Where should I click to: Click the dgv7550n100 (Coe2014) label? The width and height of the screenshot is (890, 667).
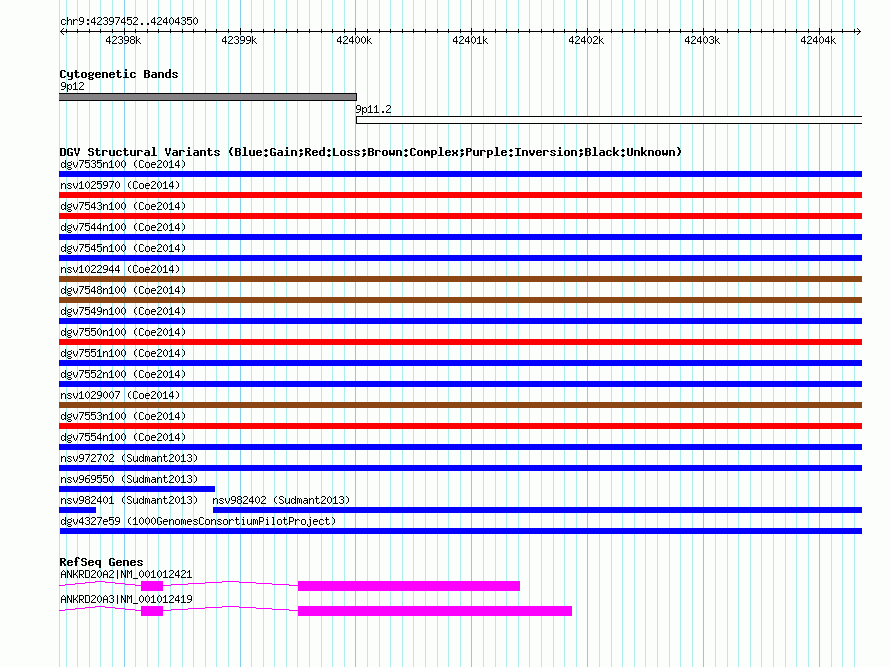pyautogui.click(x=123, y=332)
